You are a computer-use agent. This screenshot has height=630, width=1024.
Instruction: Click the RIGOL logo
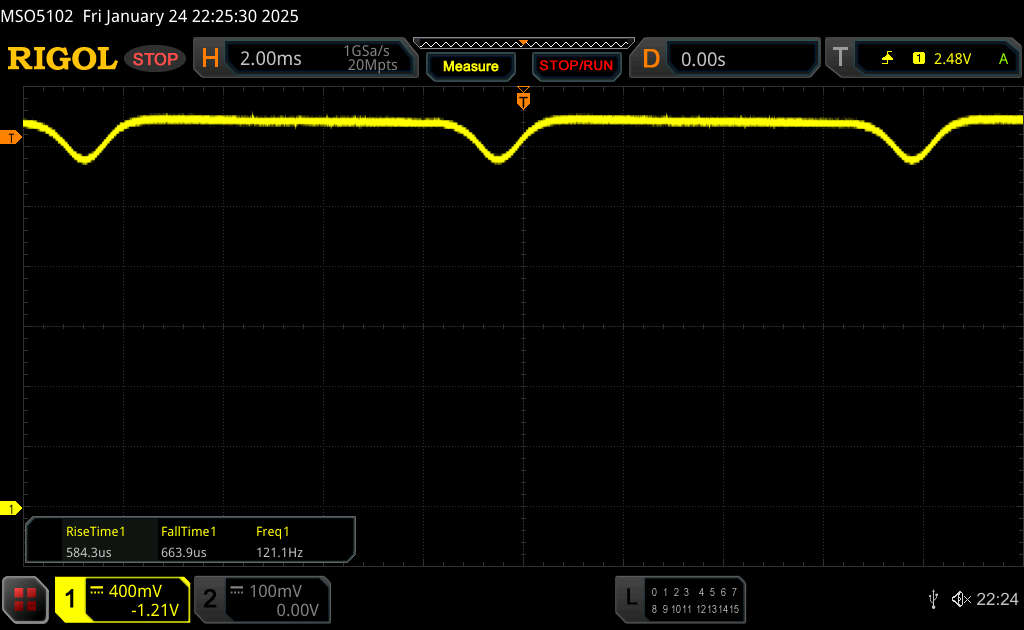[62, 59]
